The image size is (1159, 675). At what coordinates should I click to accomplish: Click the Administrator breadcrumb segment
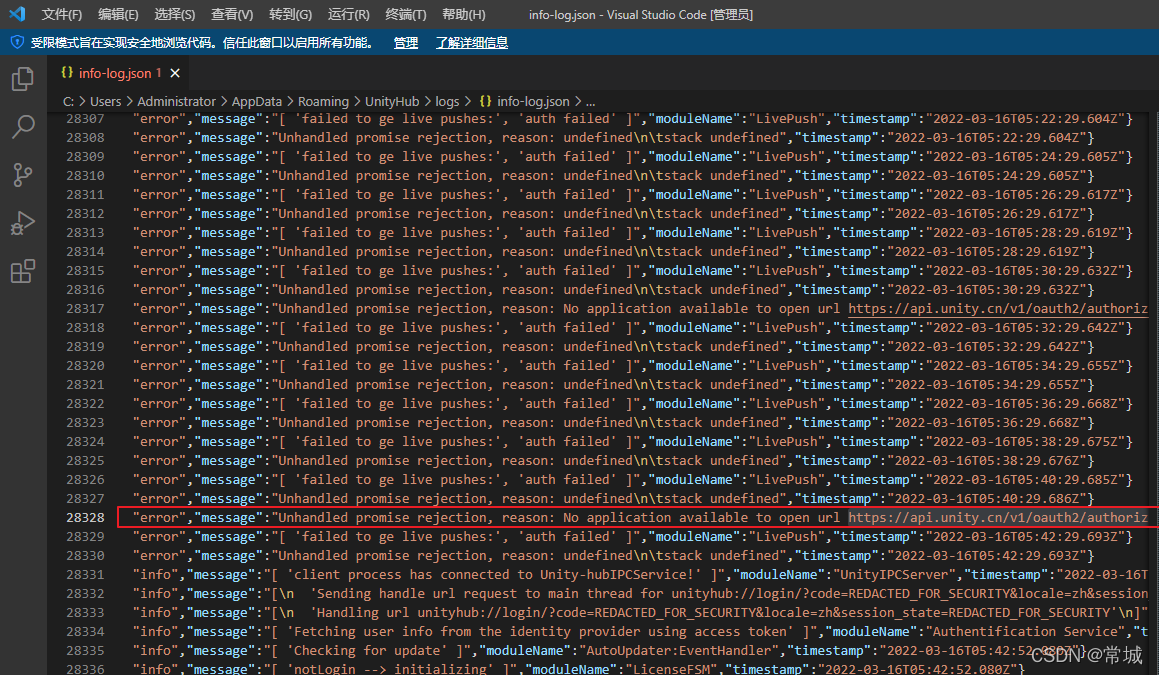177,101
